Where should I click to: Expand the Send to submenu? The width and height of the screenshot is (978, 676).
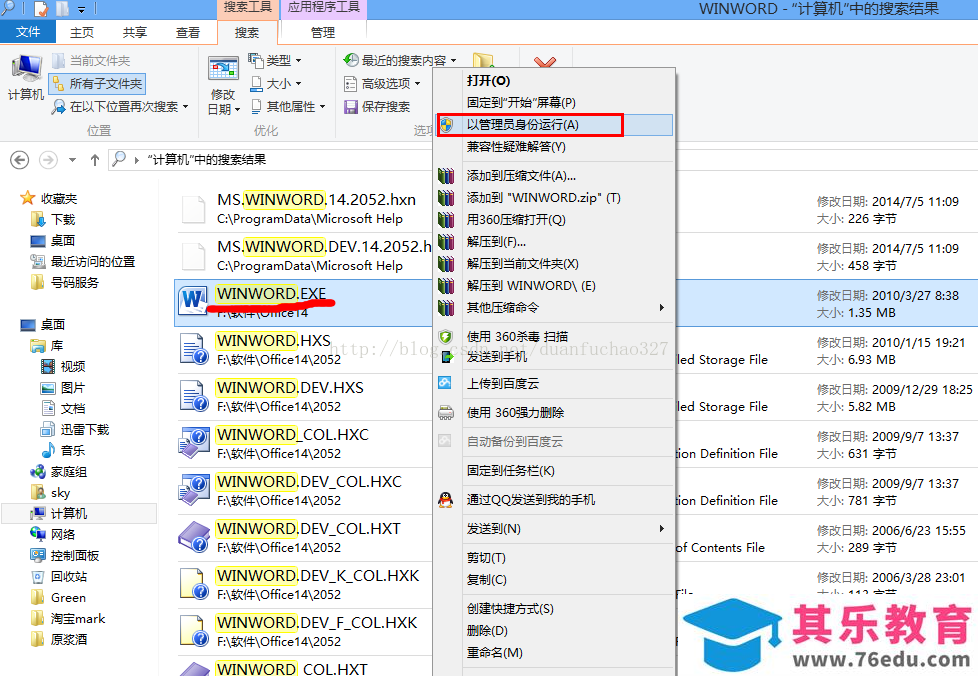tap(554, 529)
